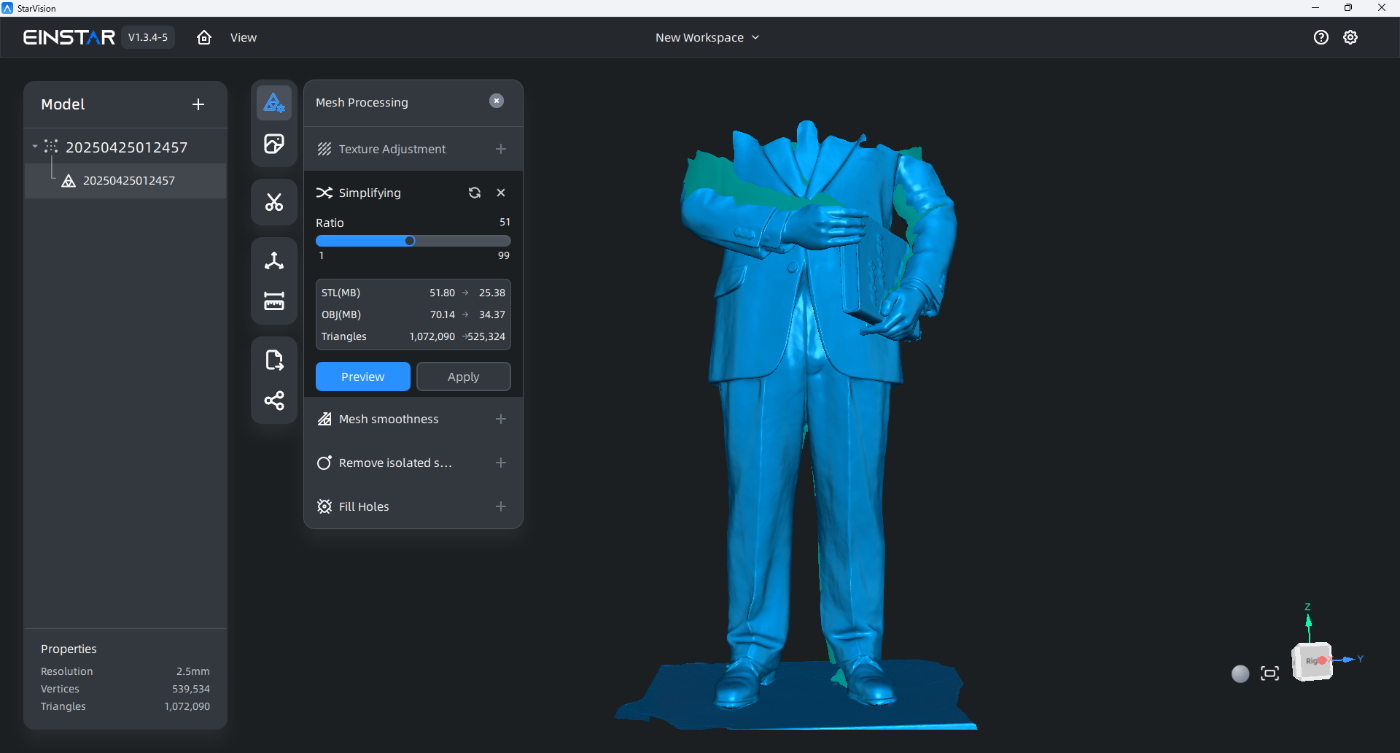Click the V1.3.4-5 version badge
1400x753 pixels.
(148, 38)
